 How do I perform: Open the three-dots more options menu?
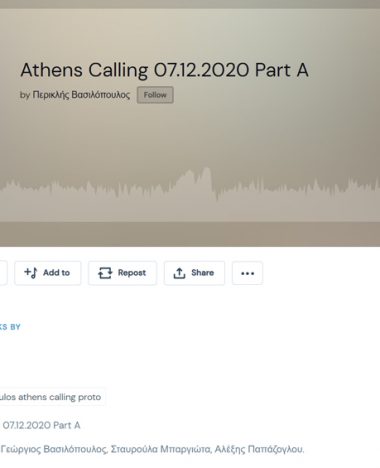(247, 273)
